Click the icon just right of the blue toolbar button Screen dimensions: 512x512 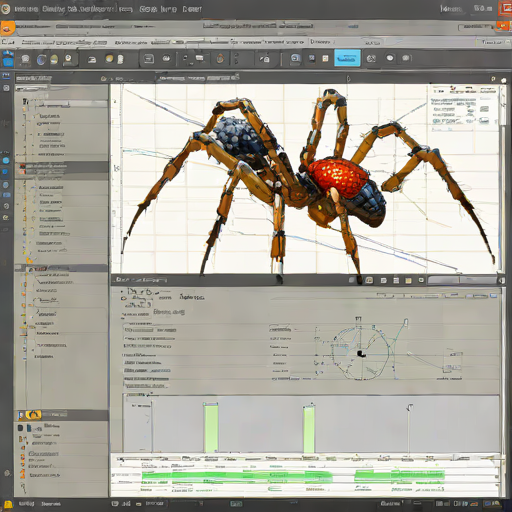pyautogui.click(x=371, y=59)
